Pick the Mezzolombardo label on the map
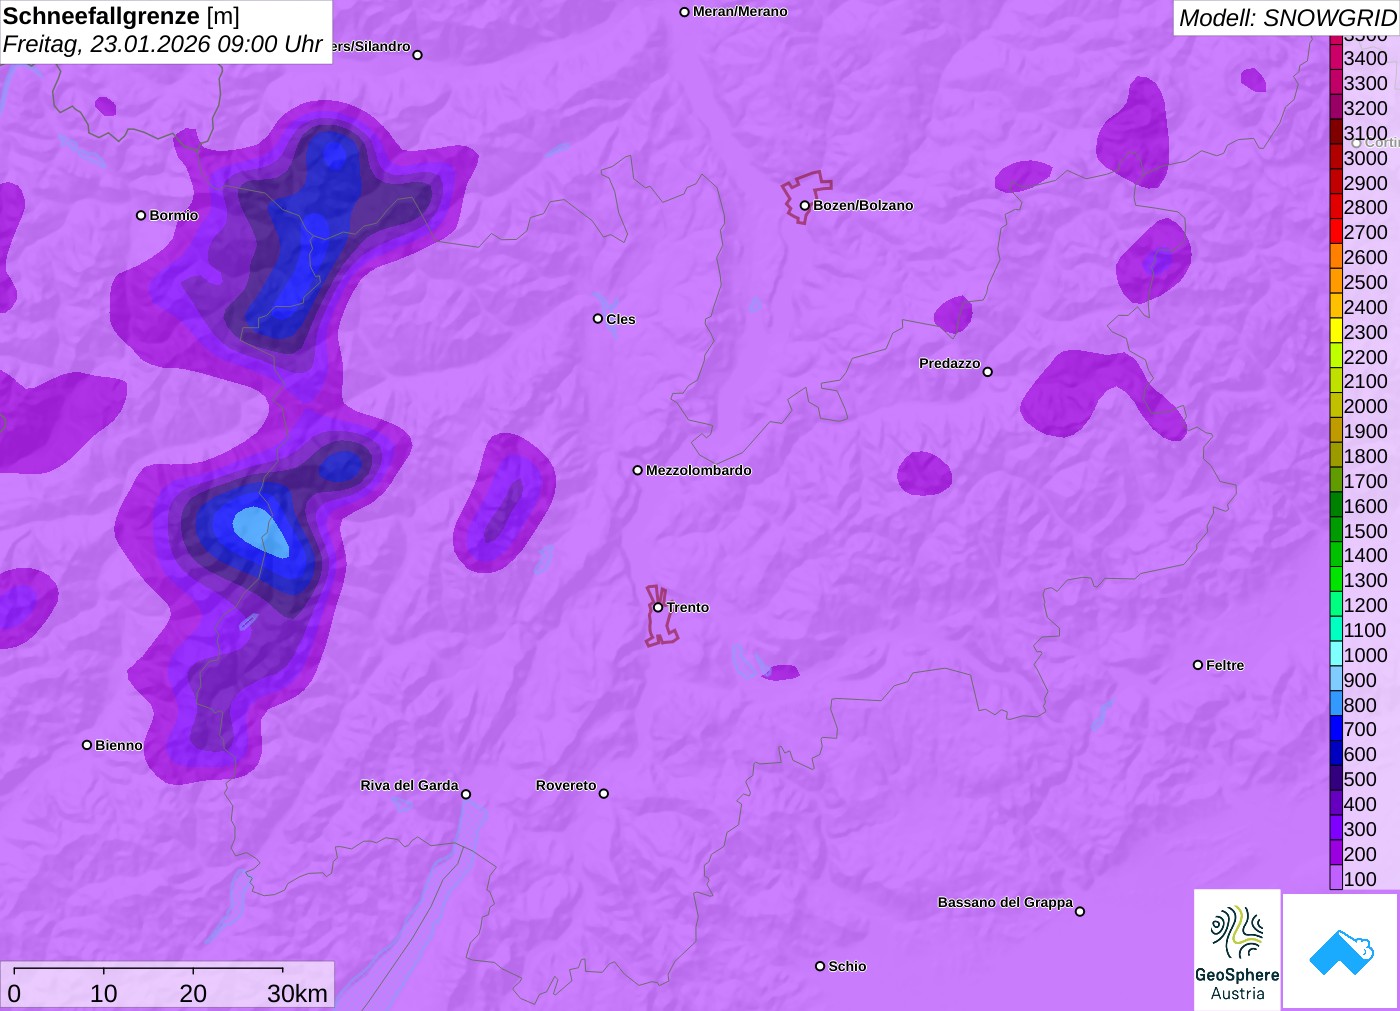Image resolution: width=1400 pixels, height=1011 pixels. pos(699,471)
